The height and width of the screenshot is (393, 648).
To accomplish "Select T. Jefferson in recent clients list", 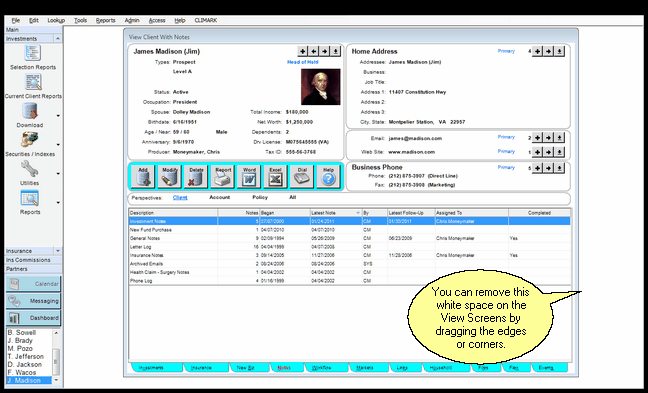I will click(26, 357).
